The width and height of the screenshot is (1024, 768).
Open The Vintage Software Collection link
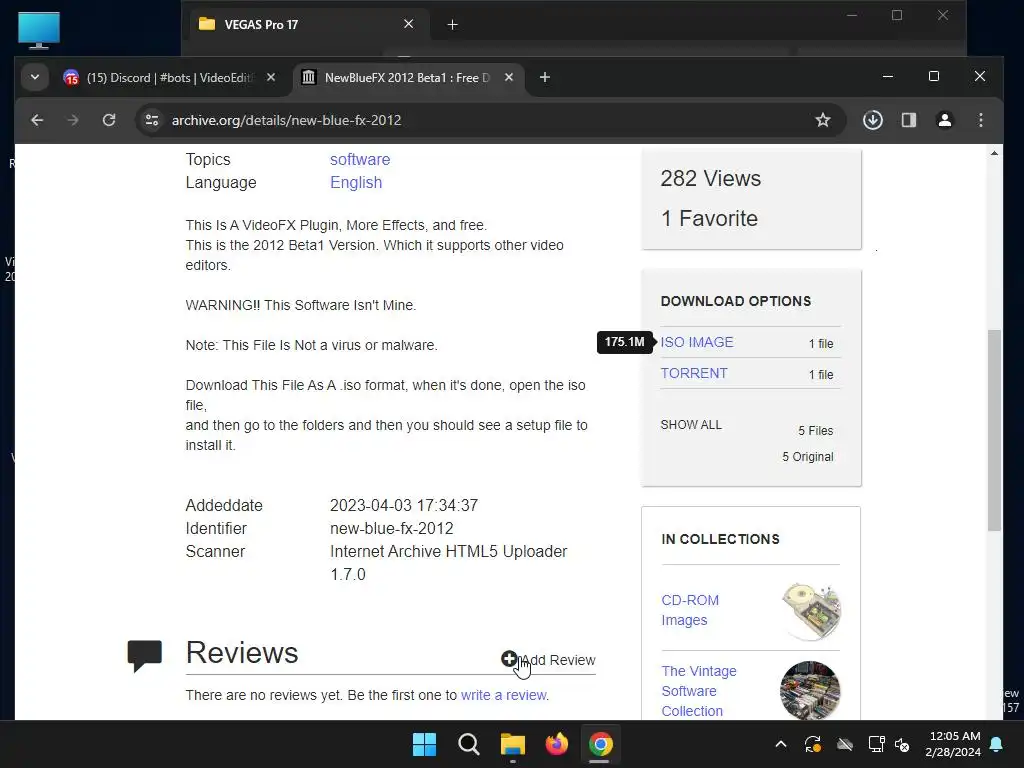pos(699,691)
